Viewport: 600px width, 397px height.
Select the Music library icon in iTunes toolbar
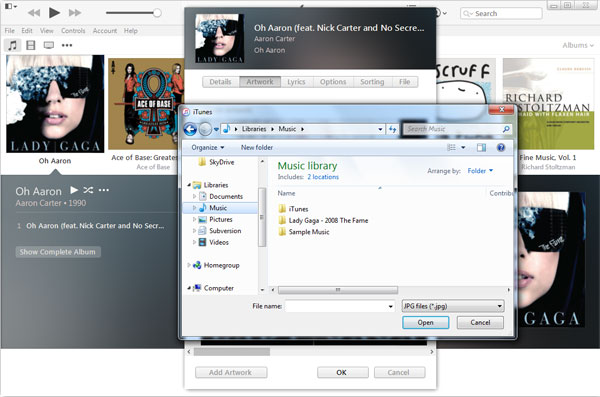[12, 45]
